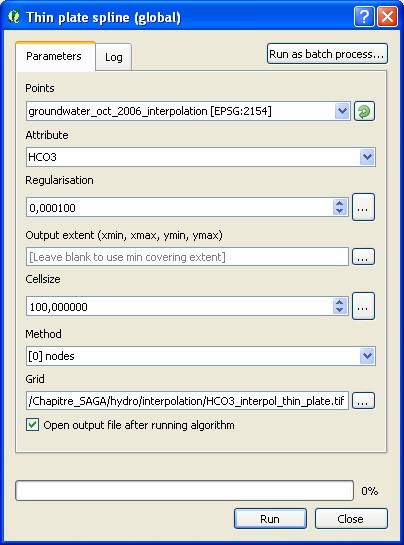Open the Cellsize ellipsis options button
Viewport: 404px width, 545px height.
tap(363, 306)
